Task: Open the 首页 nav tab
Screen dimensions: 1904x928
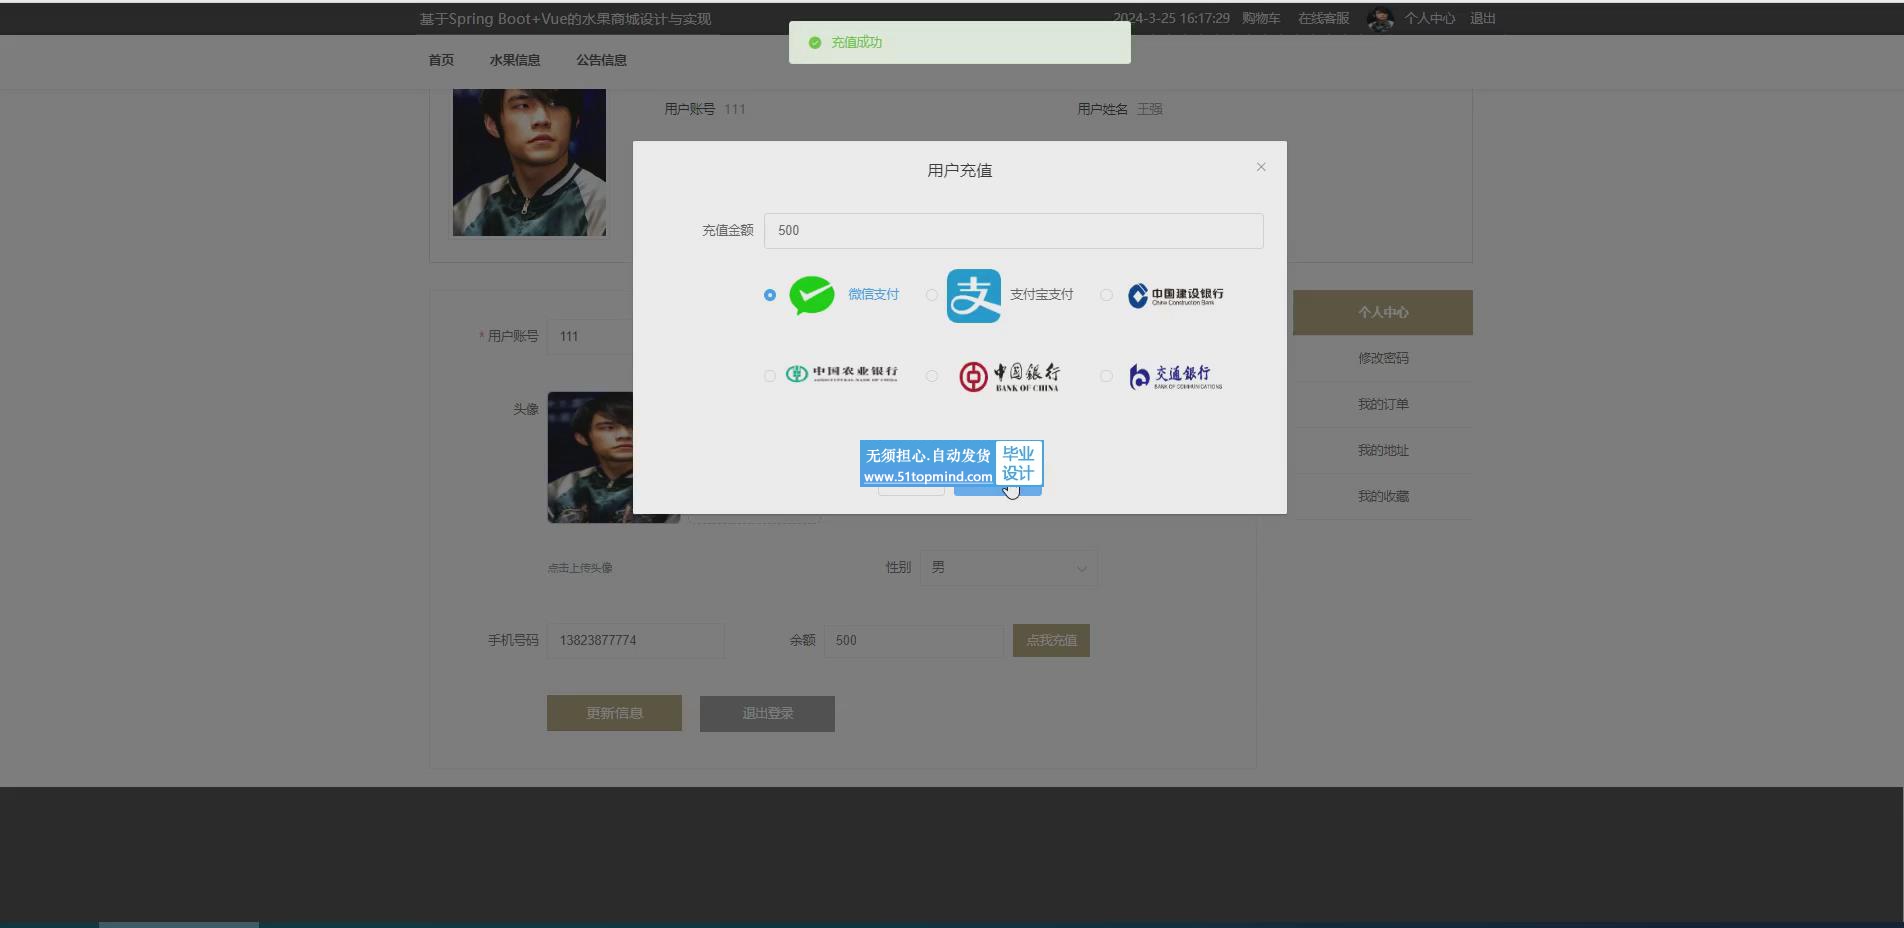Action: [x=441, y=60]
